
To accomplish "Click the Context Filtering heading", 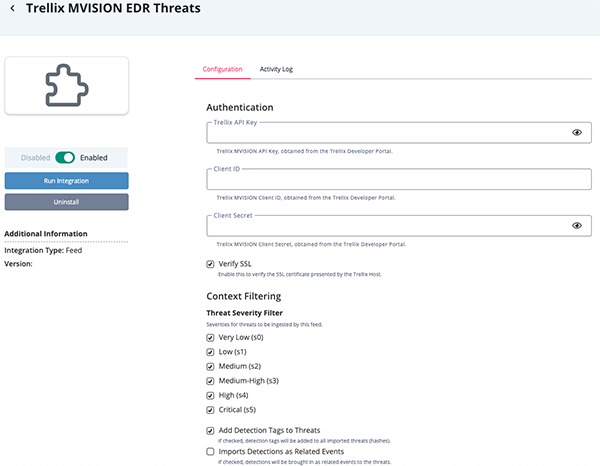I will [244, 297].
